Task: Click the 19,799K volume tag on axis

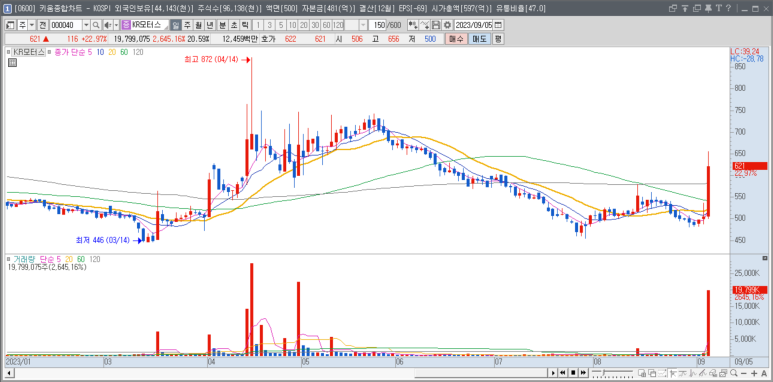Action: pos(750,289)
